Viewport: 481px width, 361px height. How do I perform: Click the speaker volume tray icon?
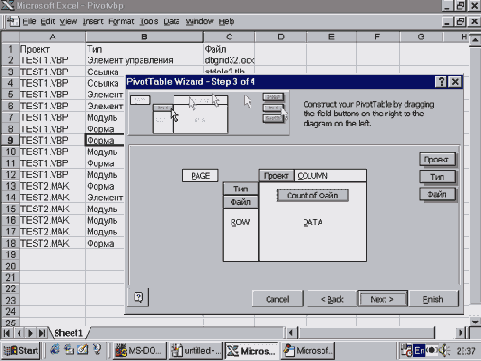[x=443, y=351]
